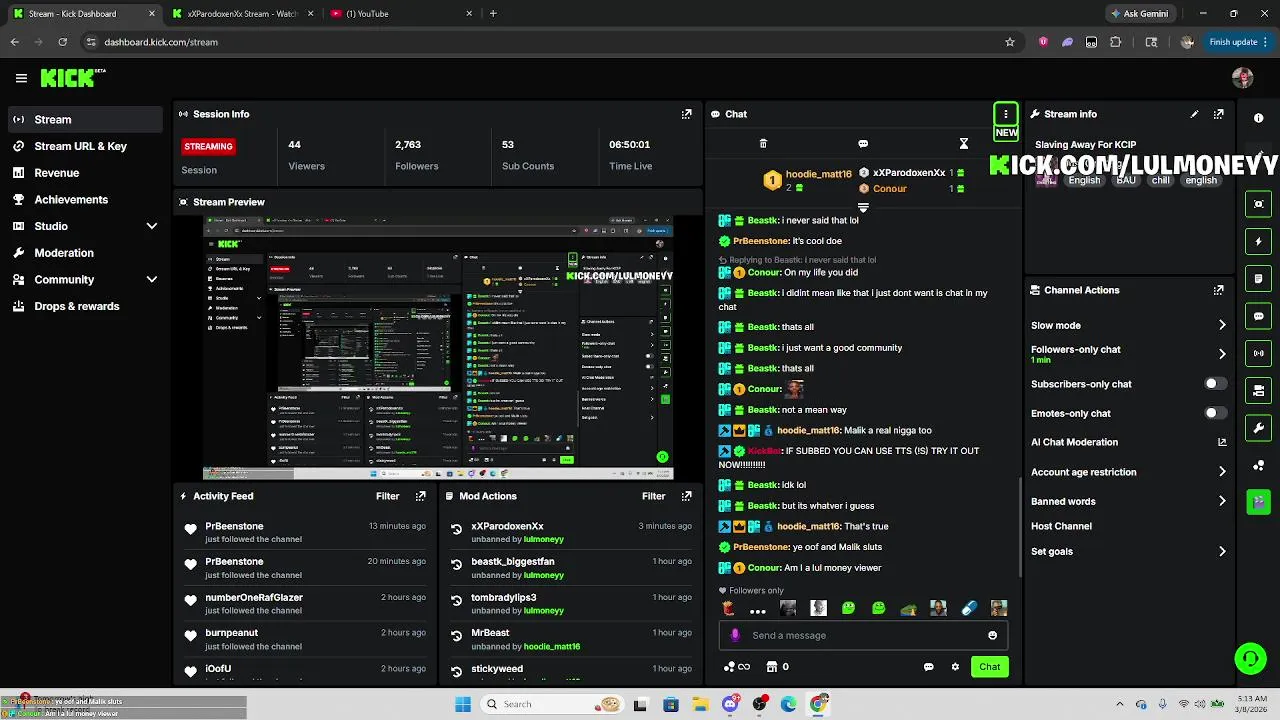1280x720 pixels.
Task: Pop out the Activity Feed panel
Action: point(420,496)
